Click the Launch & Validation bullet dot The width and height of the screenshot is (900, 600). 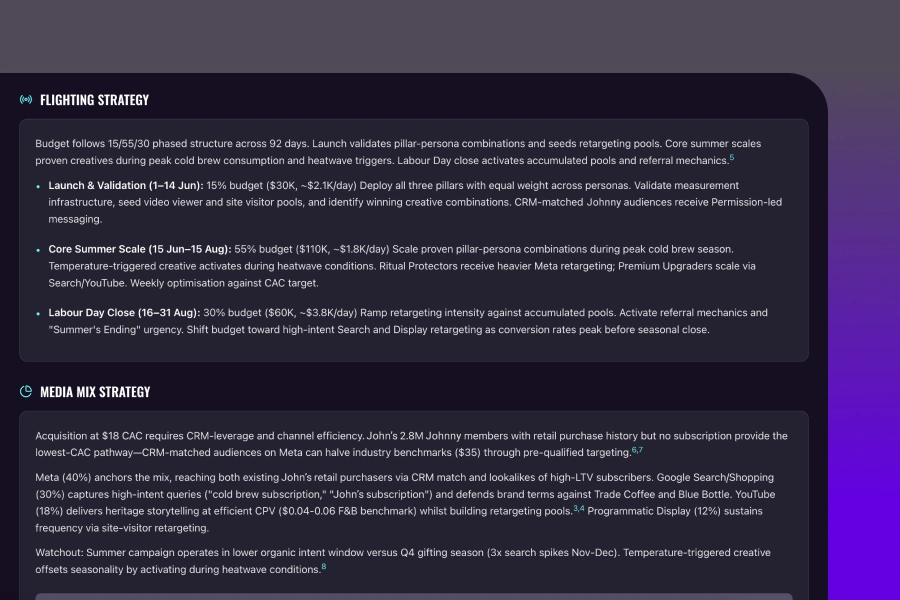(x=38, y=187)
